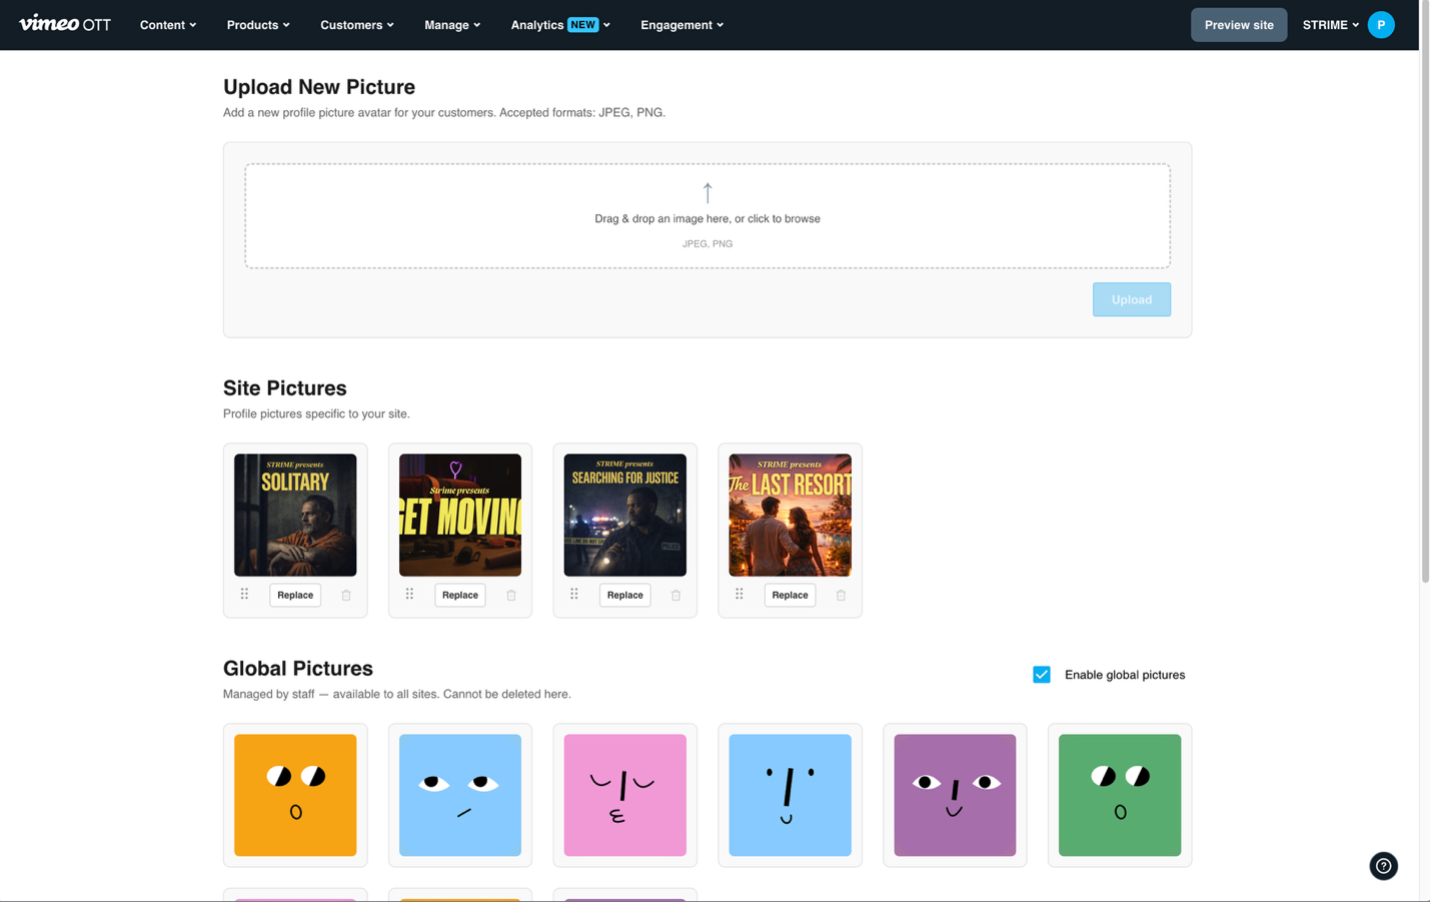Image resolution: width=1430 pixels, height=907 pixels.
Task: Select the Searching for Justice poster thumbnail
Action: [x=625, y=515]
